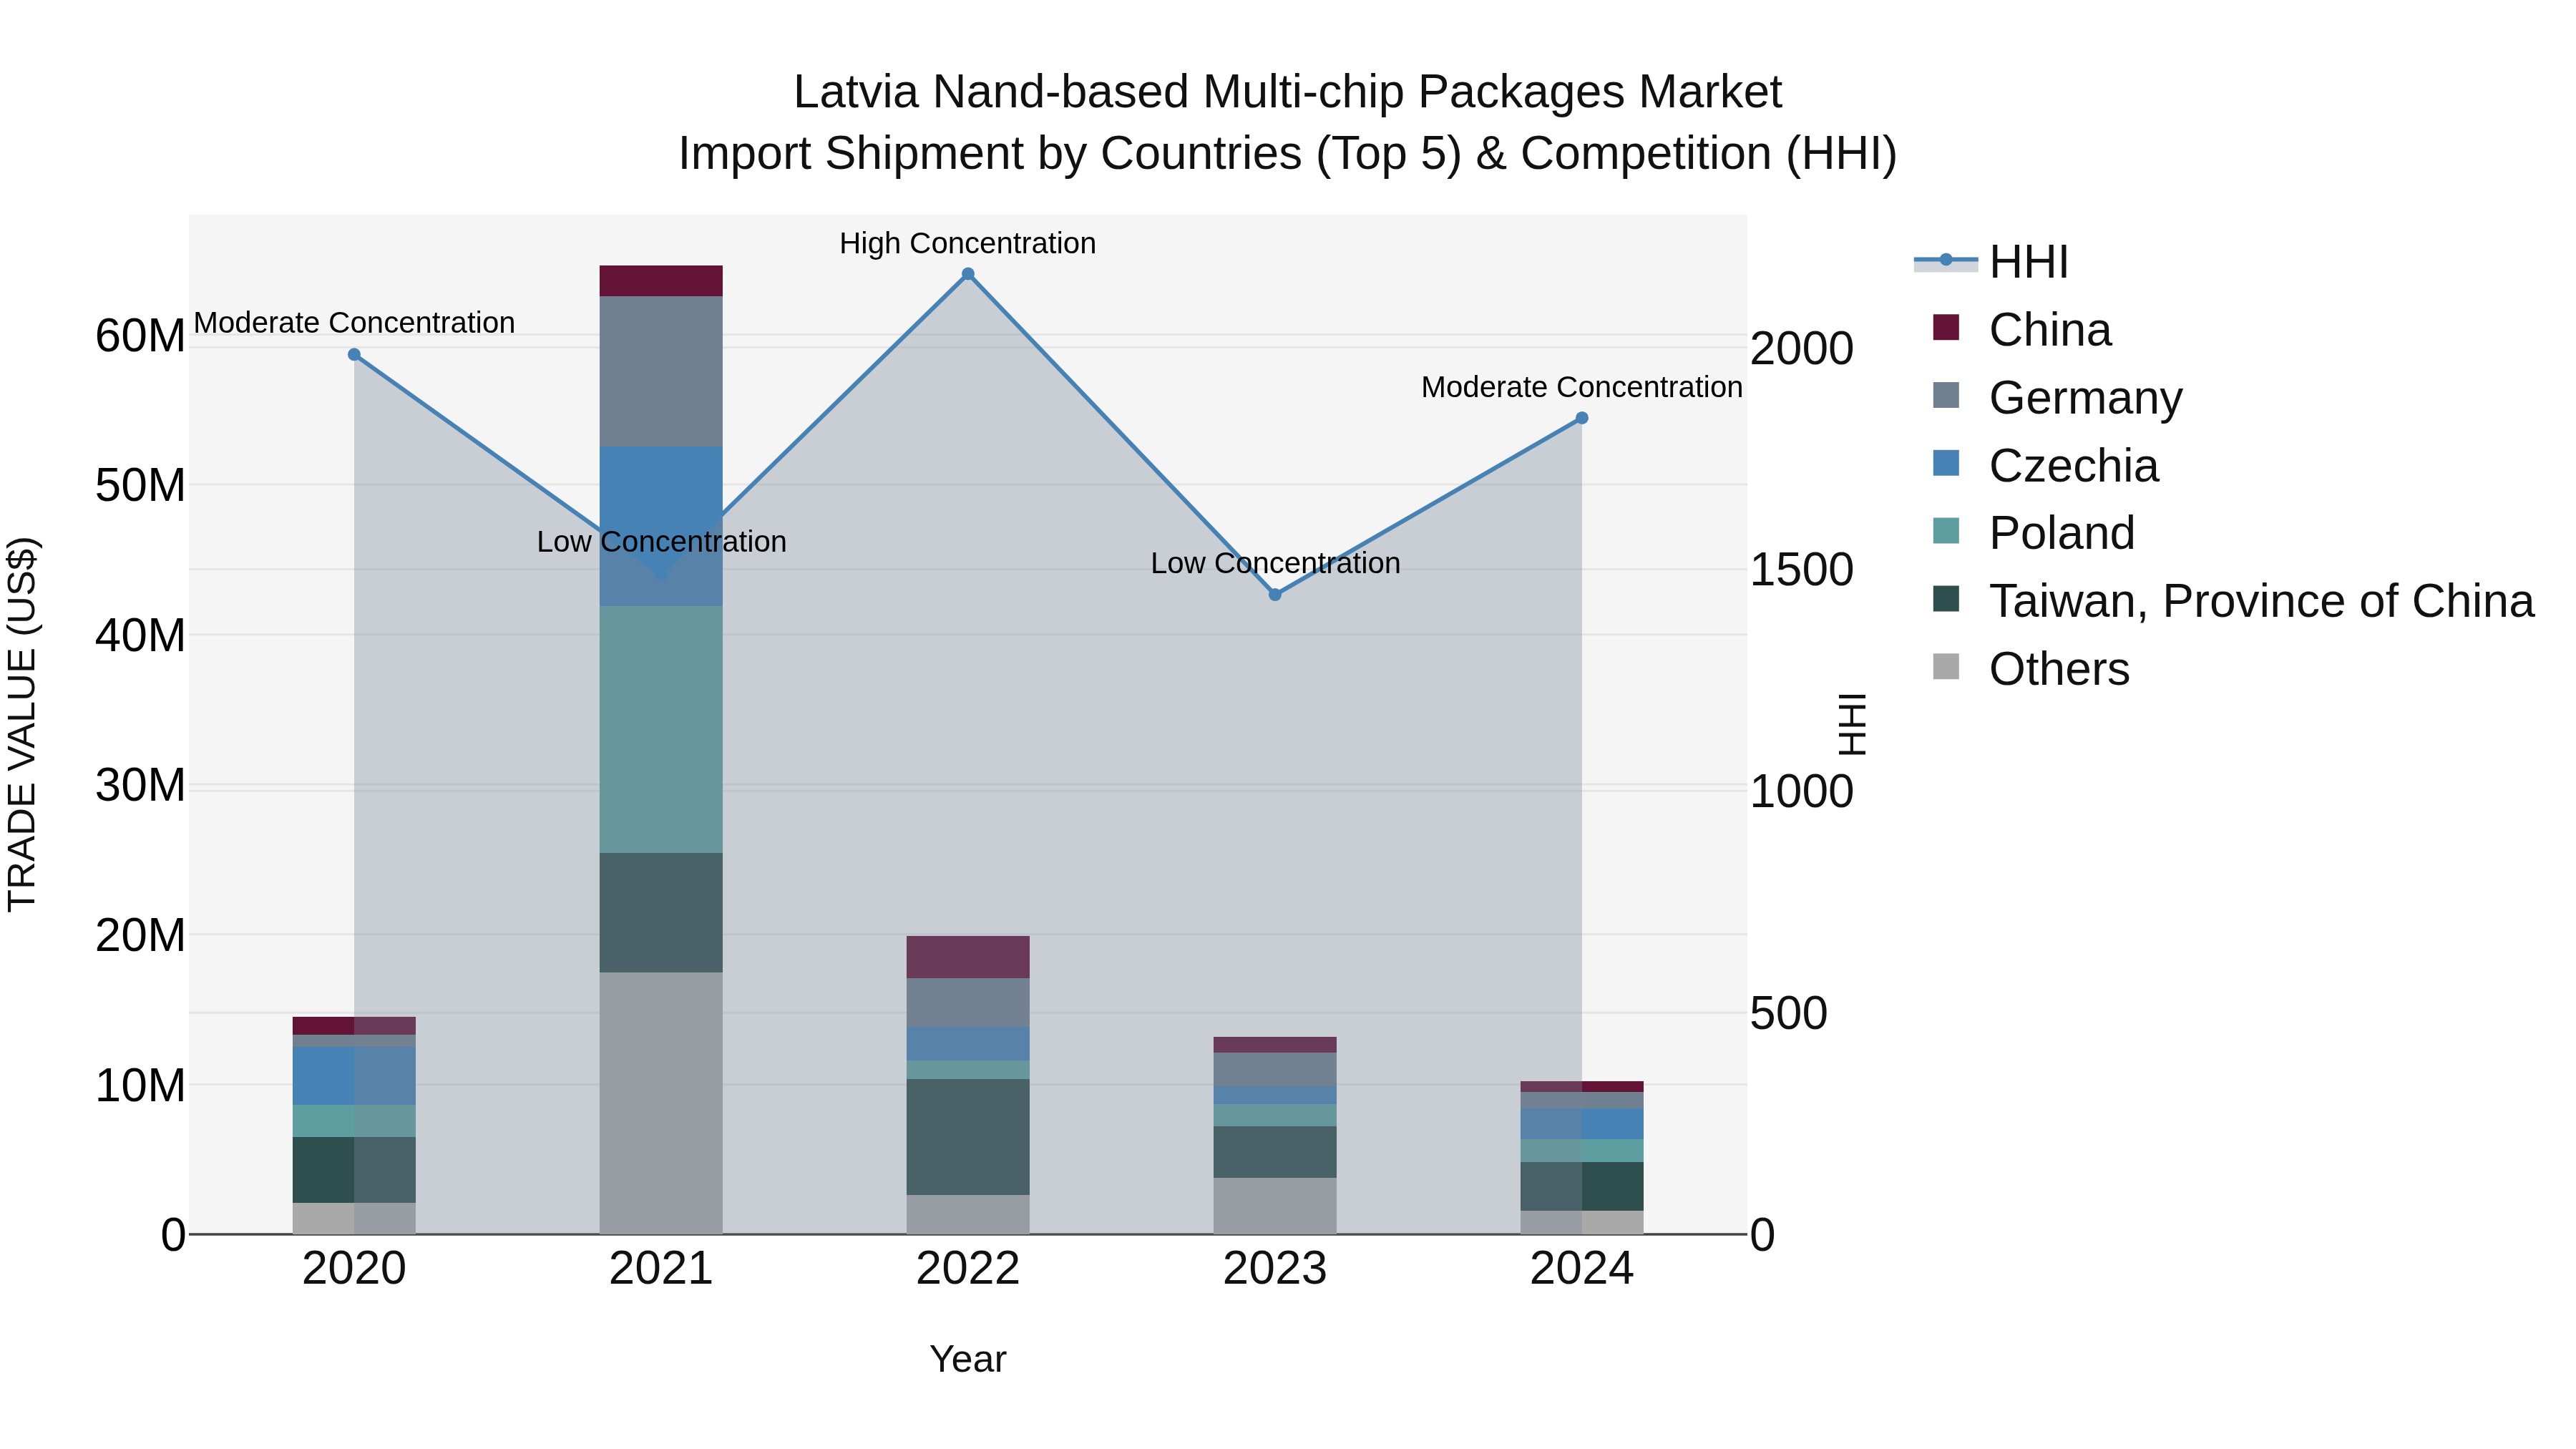Click the 2024 Taiwan bar segment

tap(1582, 1186)
